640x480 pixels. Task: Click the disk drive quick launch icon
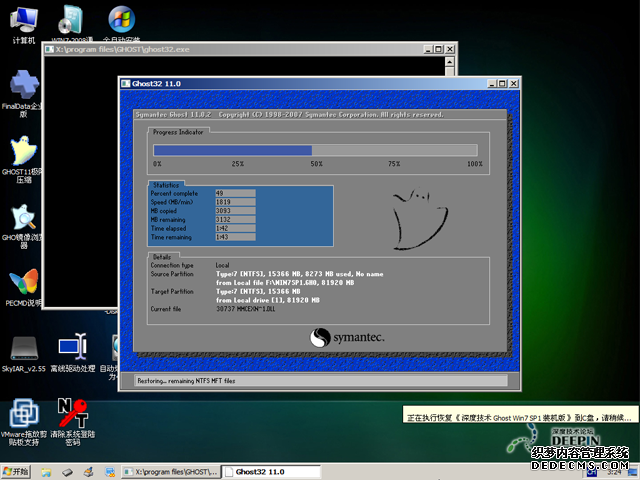[67, 472]
